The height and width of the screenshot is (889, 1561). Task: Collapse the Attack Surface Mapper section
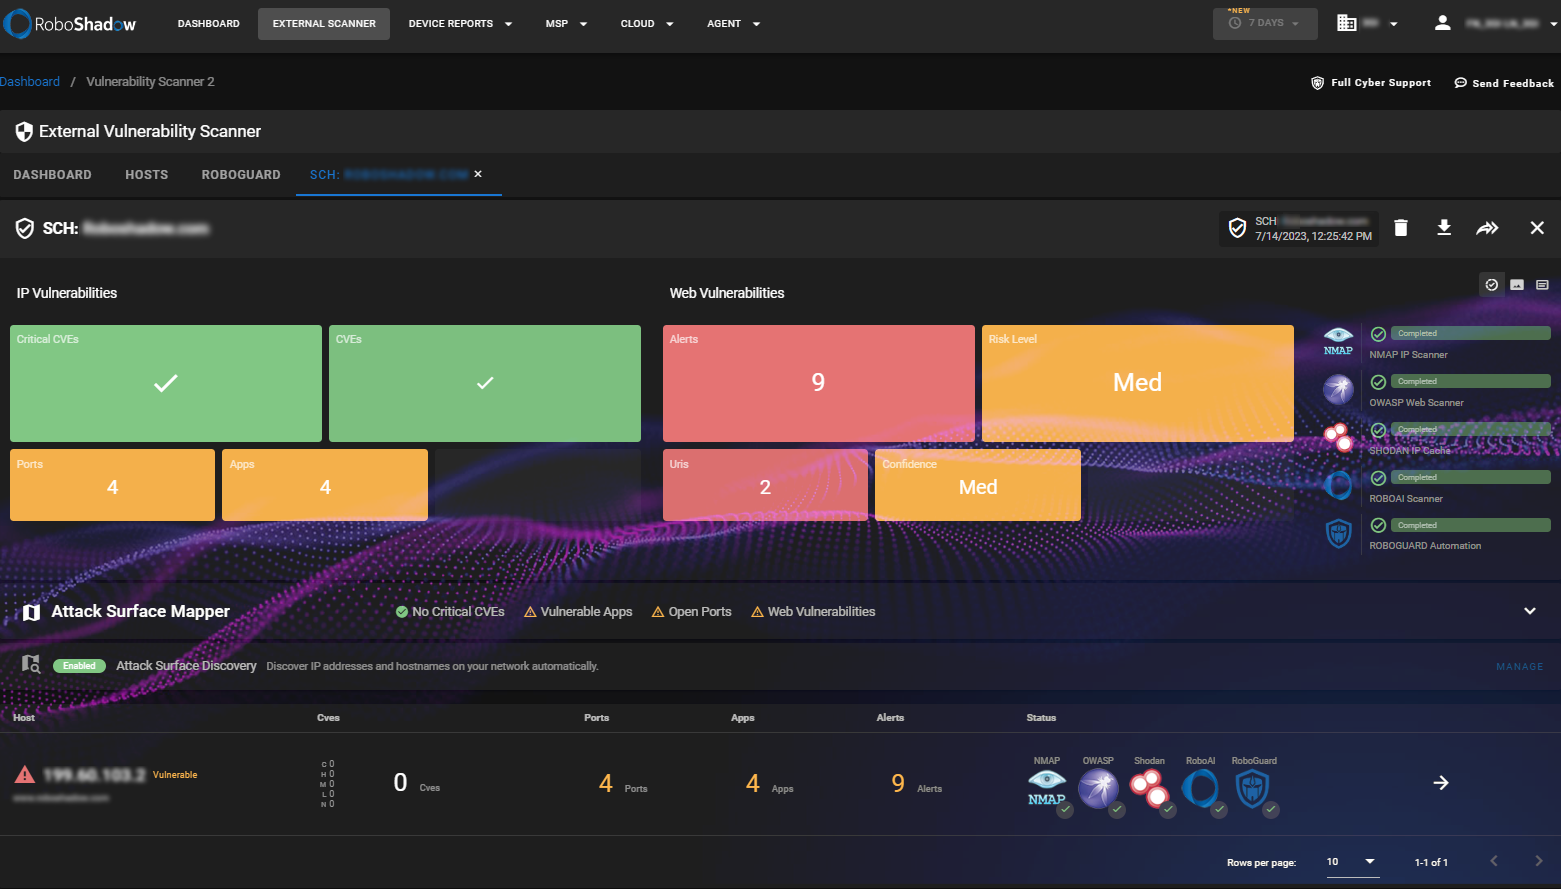(x=1529, y=610)
